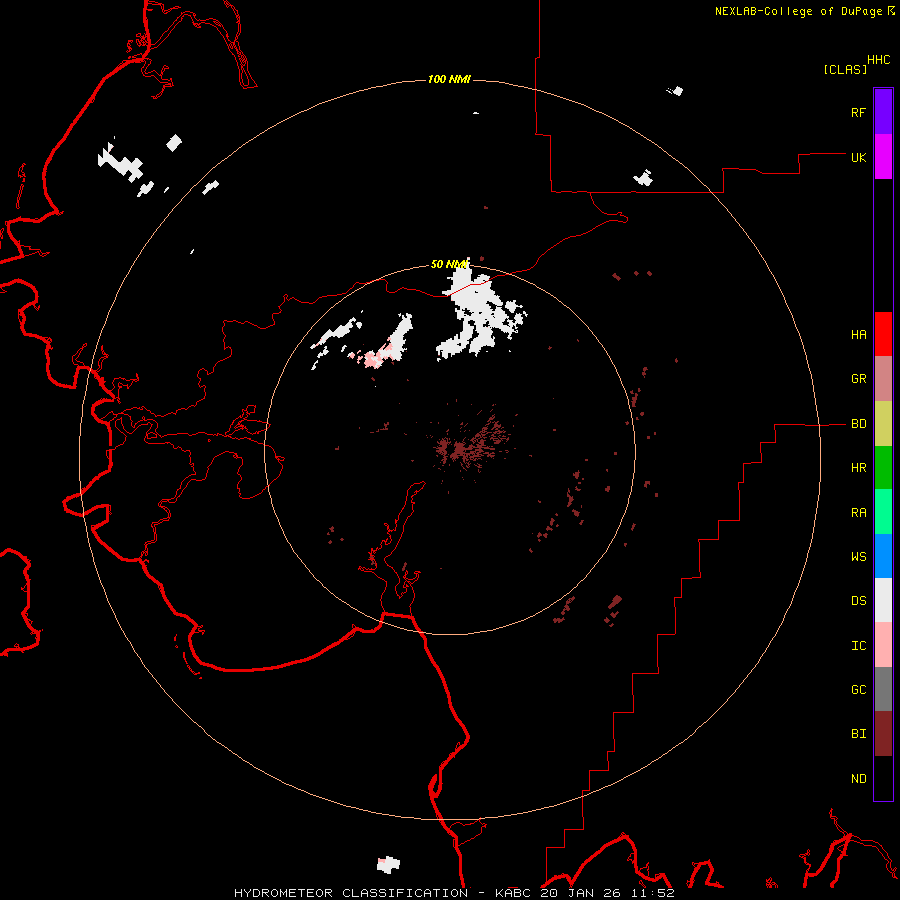This screenshot has width=900, height=900.
Task: Click the RA light-green legend swatch
Action: [883, 512]
